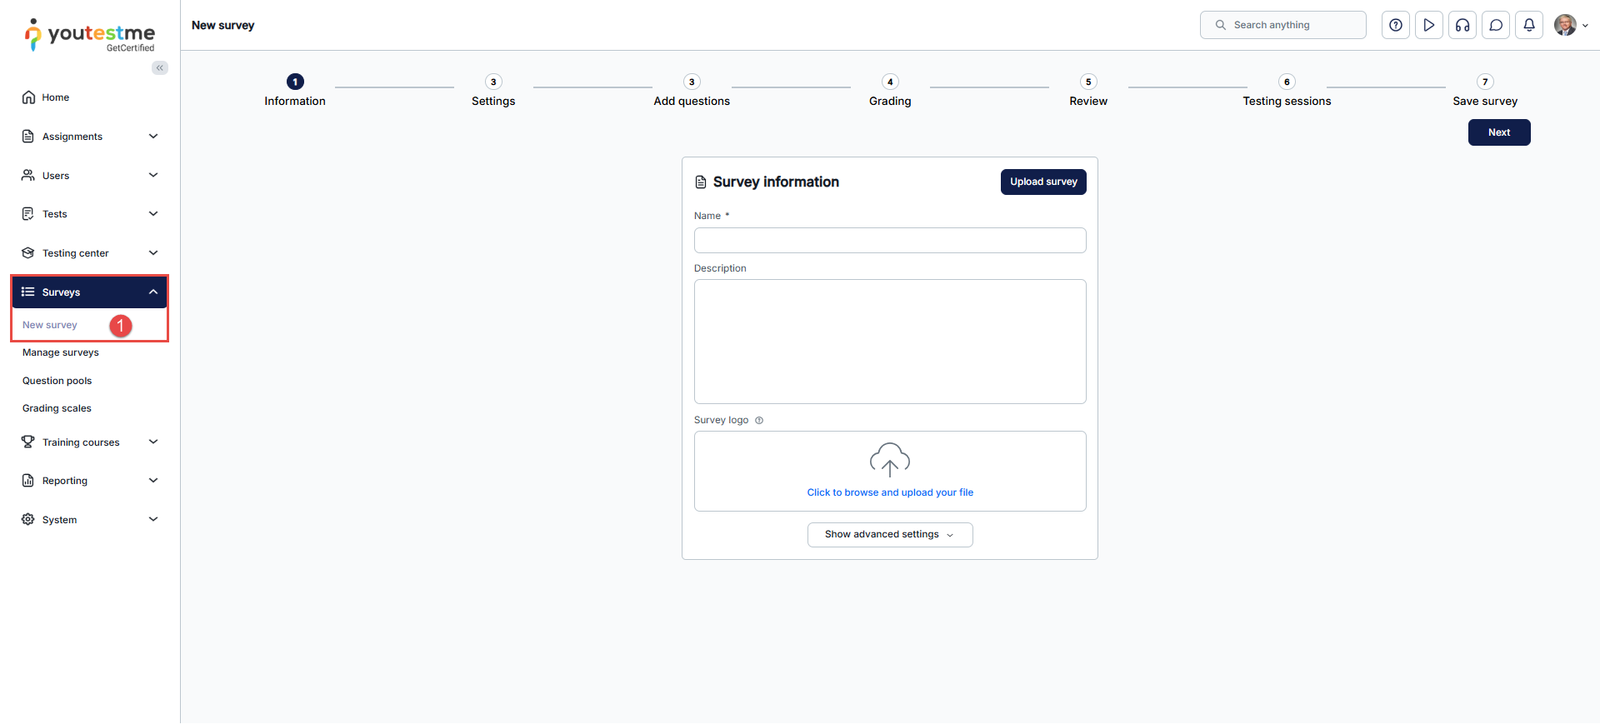
Task: Expand the Assignments menu chevron
Action: (153, 136)
